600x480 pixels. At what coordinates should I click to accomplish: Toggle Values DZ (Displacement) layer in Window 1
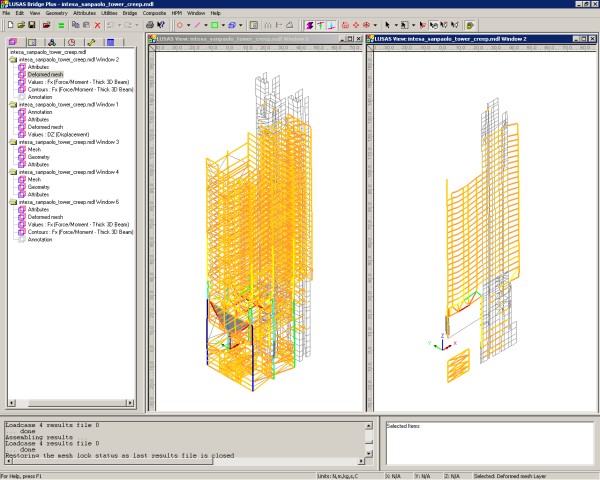(58, 133)
